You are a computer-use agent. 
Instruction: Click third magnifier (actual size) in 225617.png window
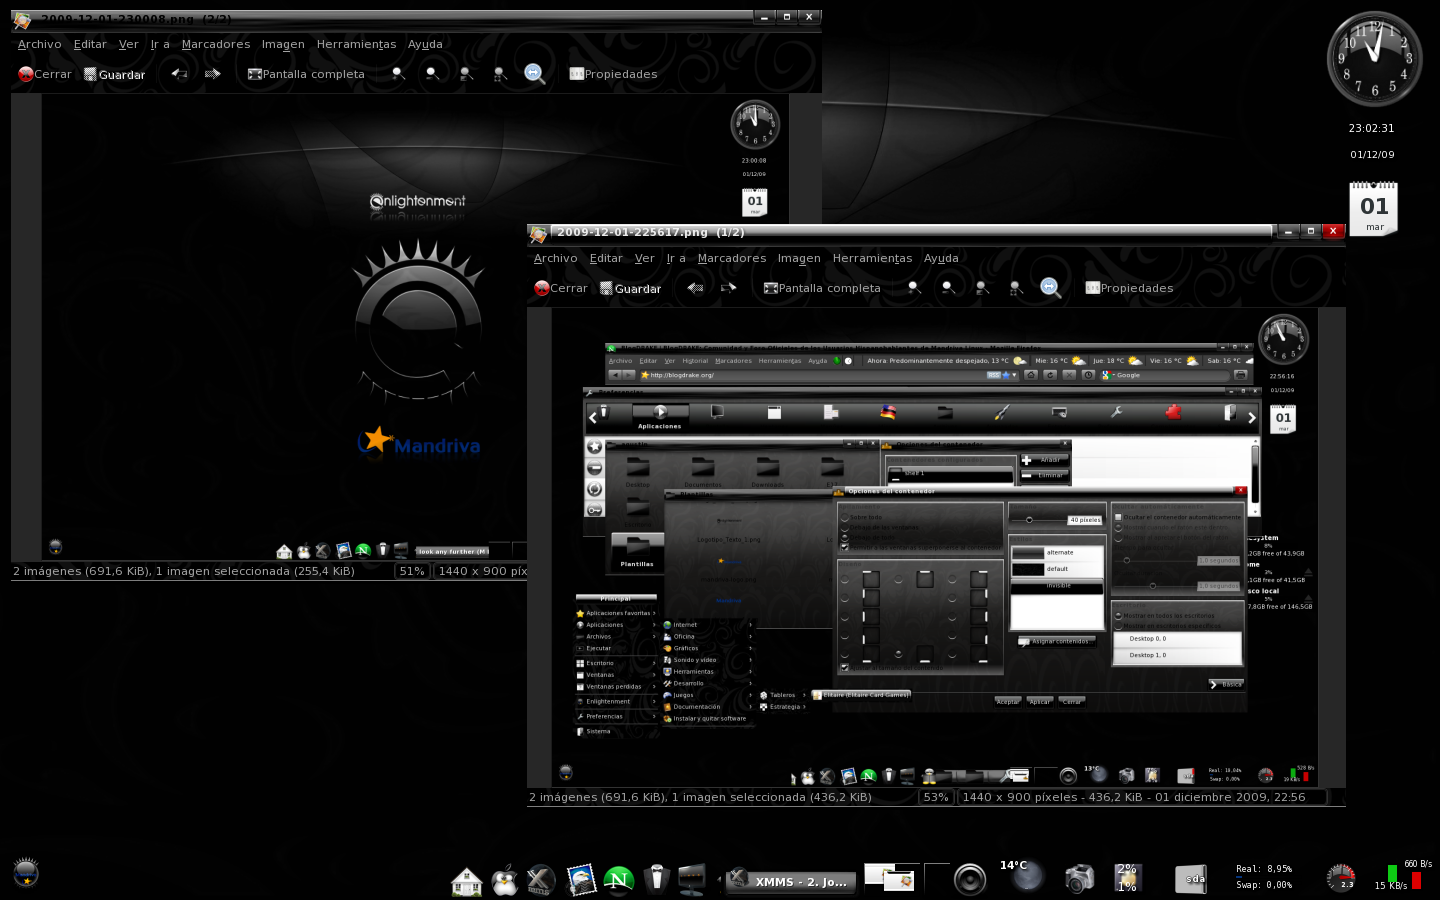tap(982, 288)
